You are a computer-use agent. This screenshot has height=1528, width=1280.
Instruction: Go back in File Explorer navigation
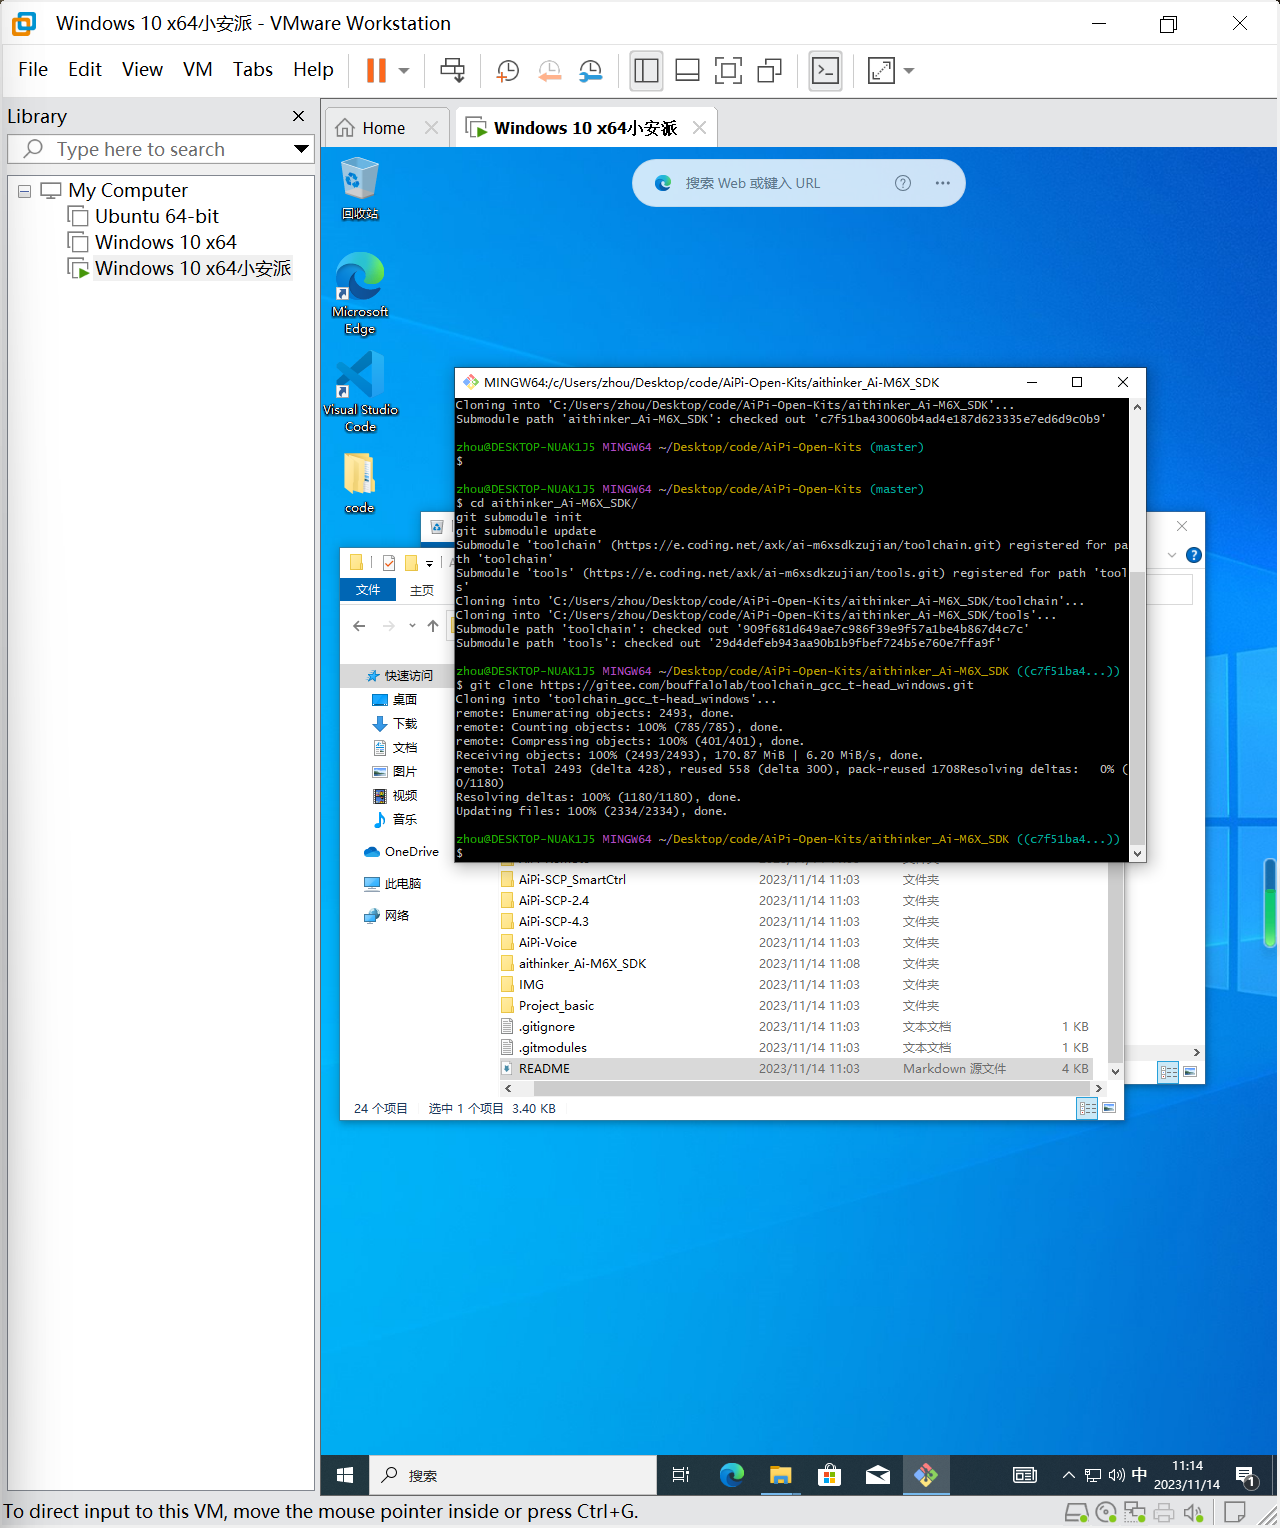click(x=359, y=626)
